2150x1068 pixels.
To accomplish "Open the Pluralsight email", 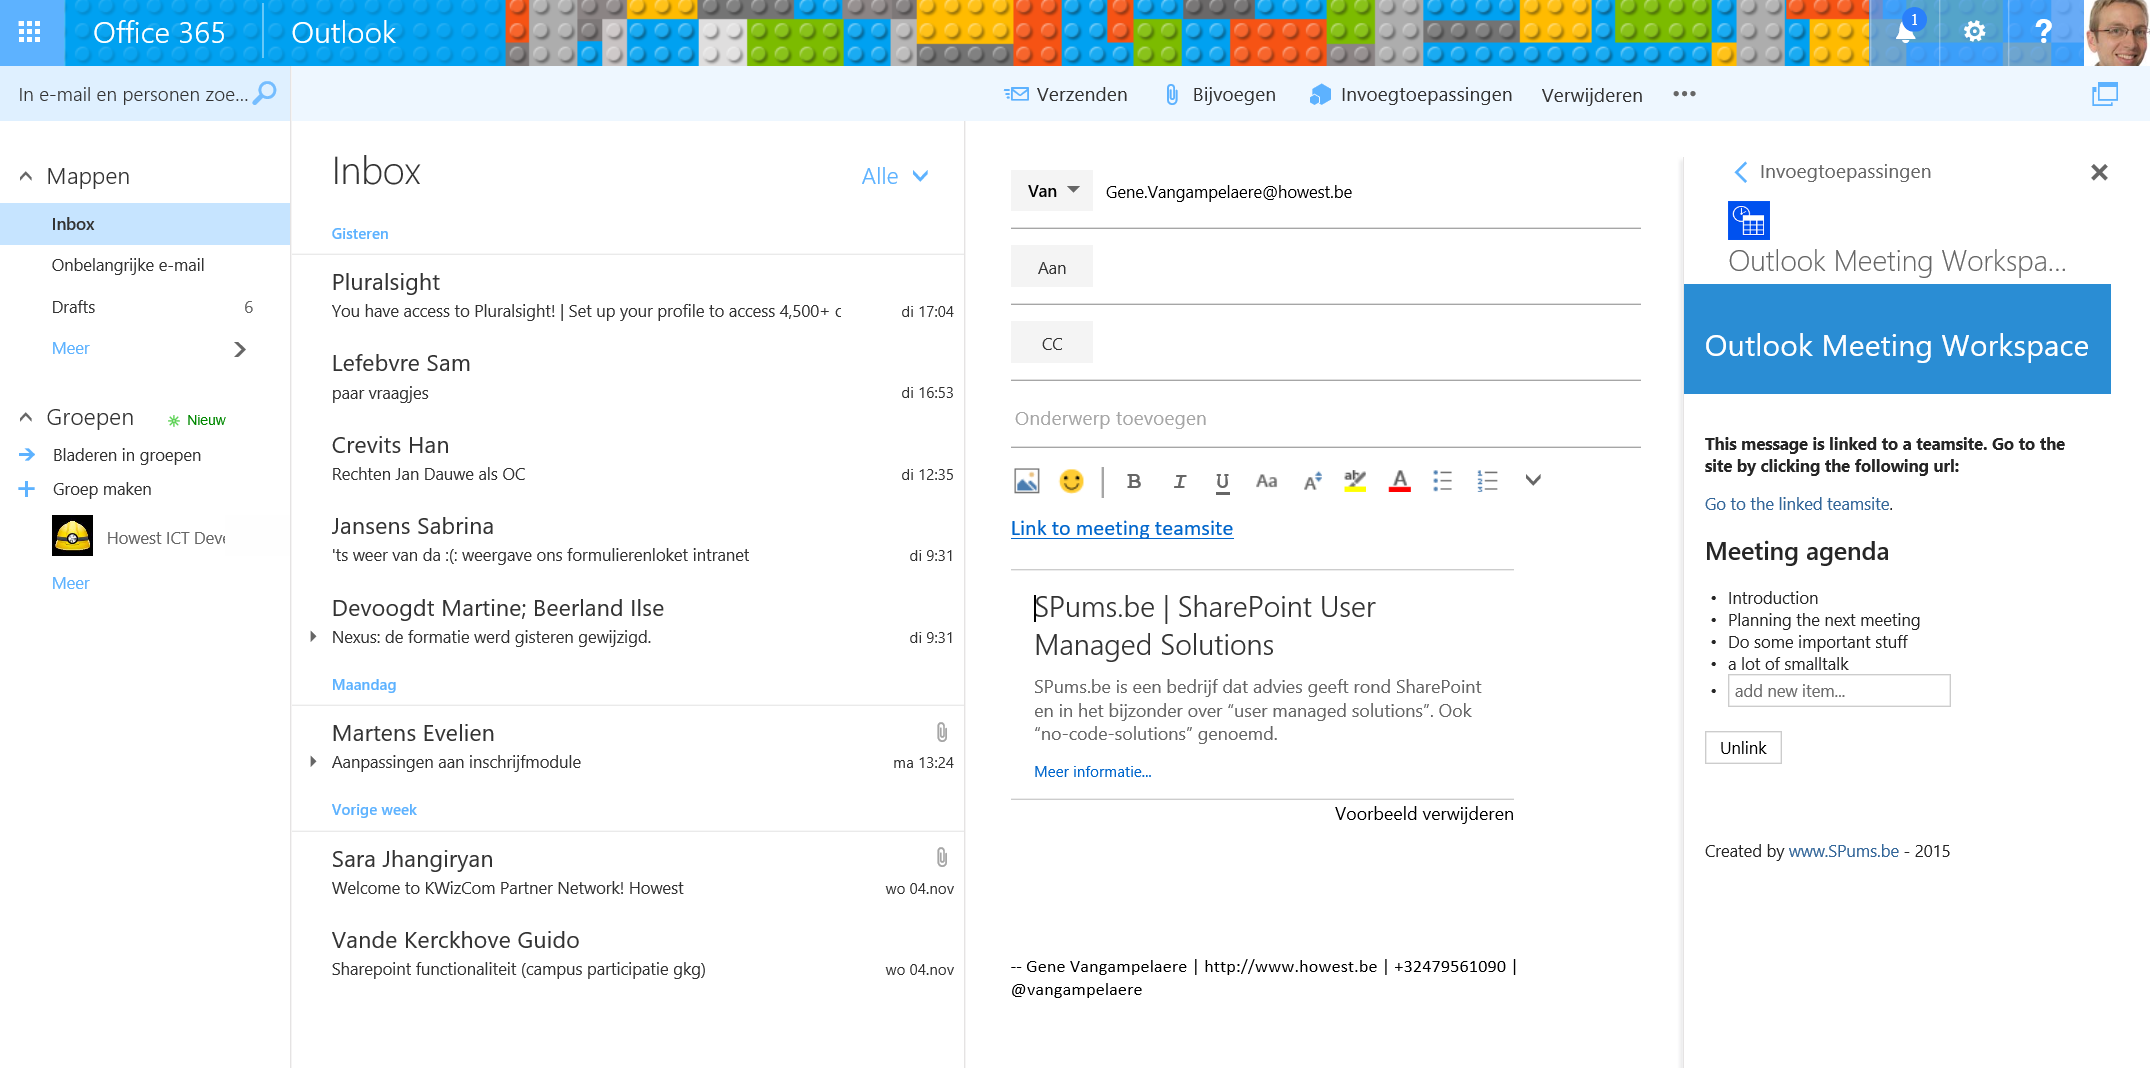I will (628, 296).
